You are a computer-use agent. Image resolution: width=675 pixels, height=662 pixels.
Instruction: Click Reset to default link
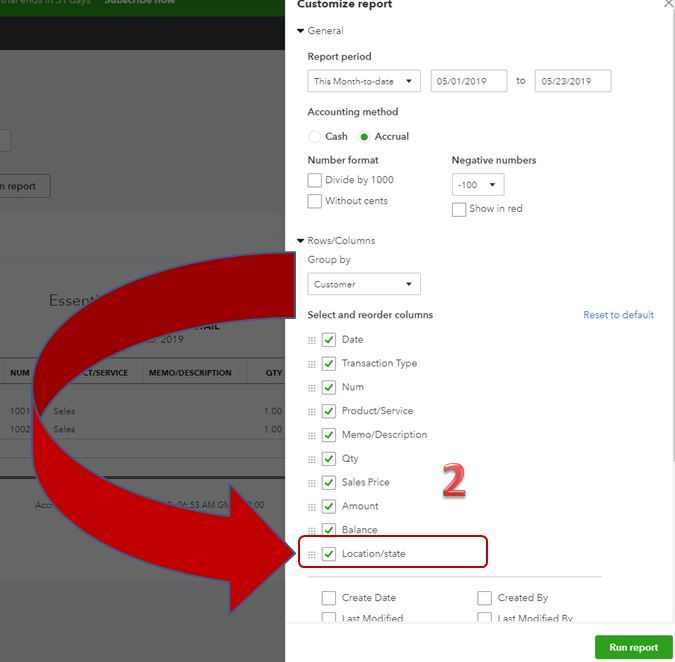[x=618, y=315]
